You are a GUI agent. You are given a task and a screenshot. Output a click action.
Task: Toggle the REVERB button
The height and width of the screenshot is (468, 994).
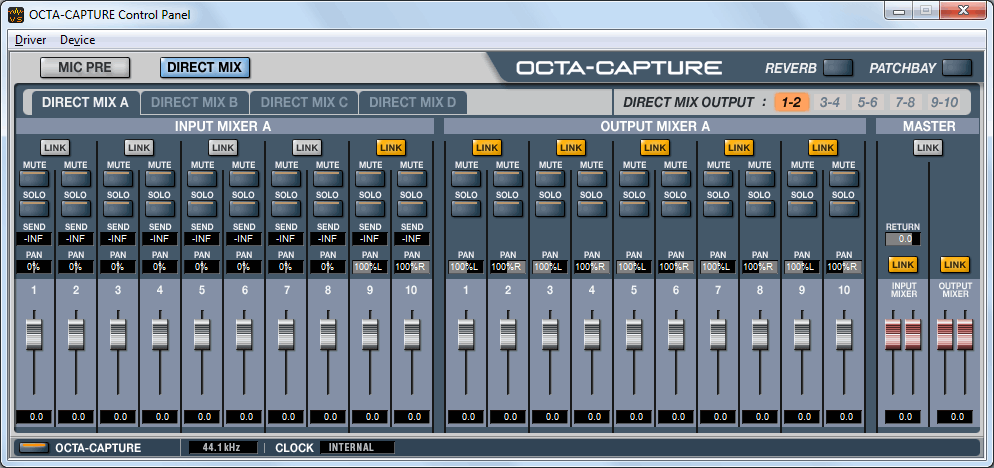coord(839,67)
